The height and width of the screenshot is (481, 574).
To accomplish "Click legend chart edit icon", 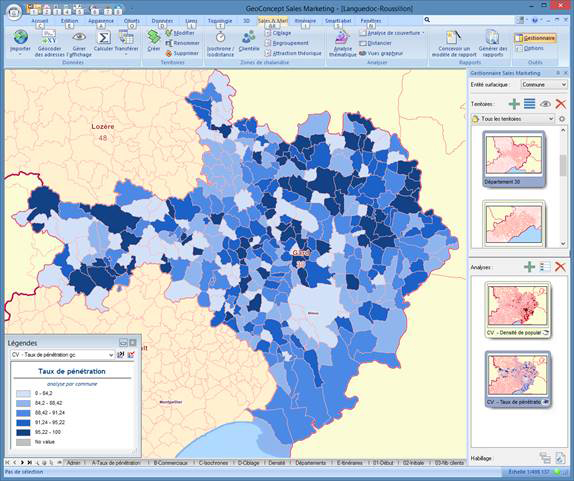I will tap(131, 355).
